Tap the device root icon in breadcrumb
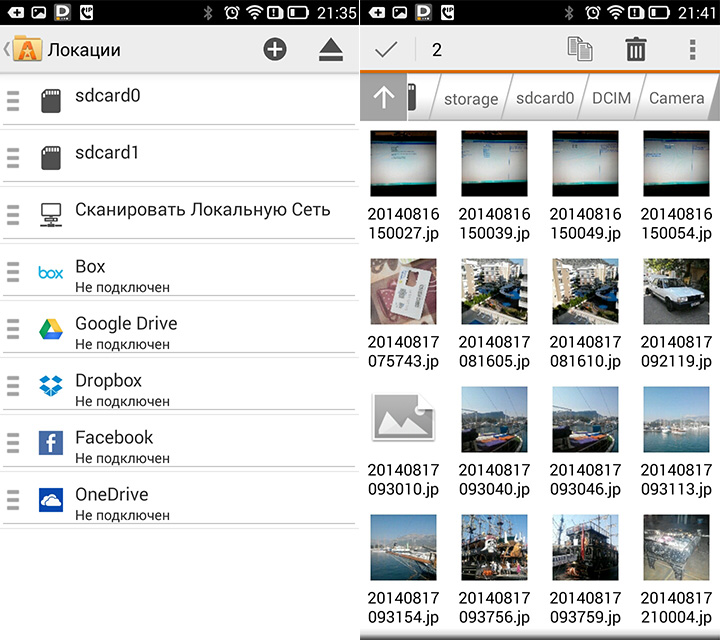 coord(412,97)
